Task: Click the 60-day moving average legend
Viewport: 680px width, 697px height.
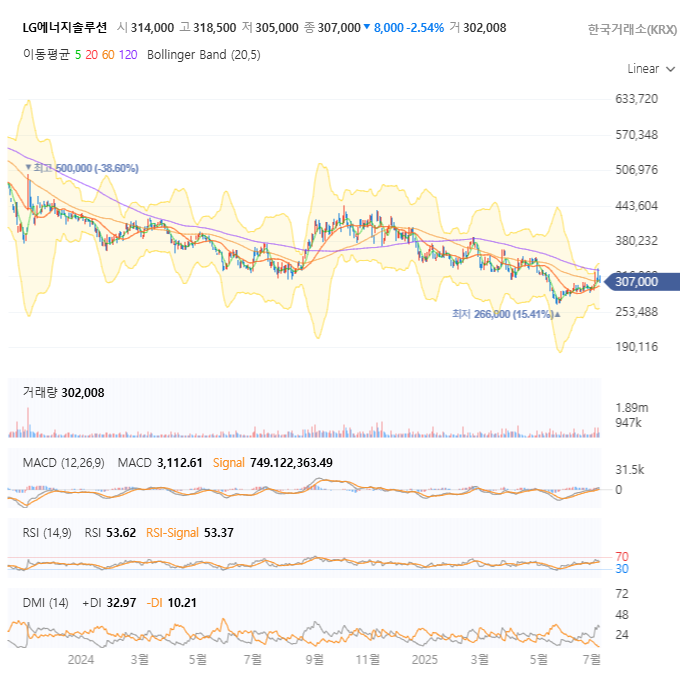Action: [x=108, y=55]
